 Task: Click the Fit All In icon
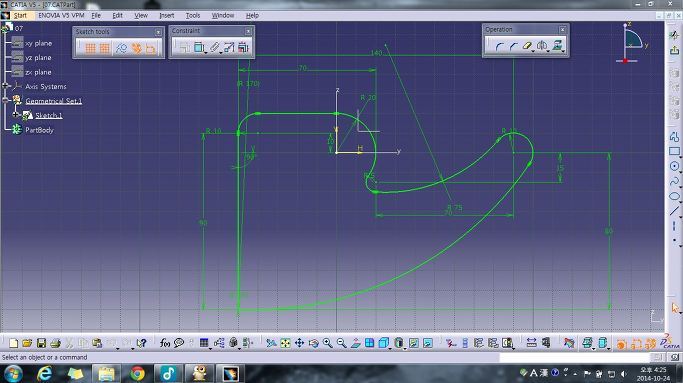pos(285,343)
